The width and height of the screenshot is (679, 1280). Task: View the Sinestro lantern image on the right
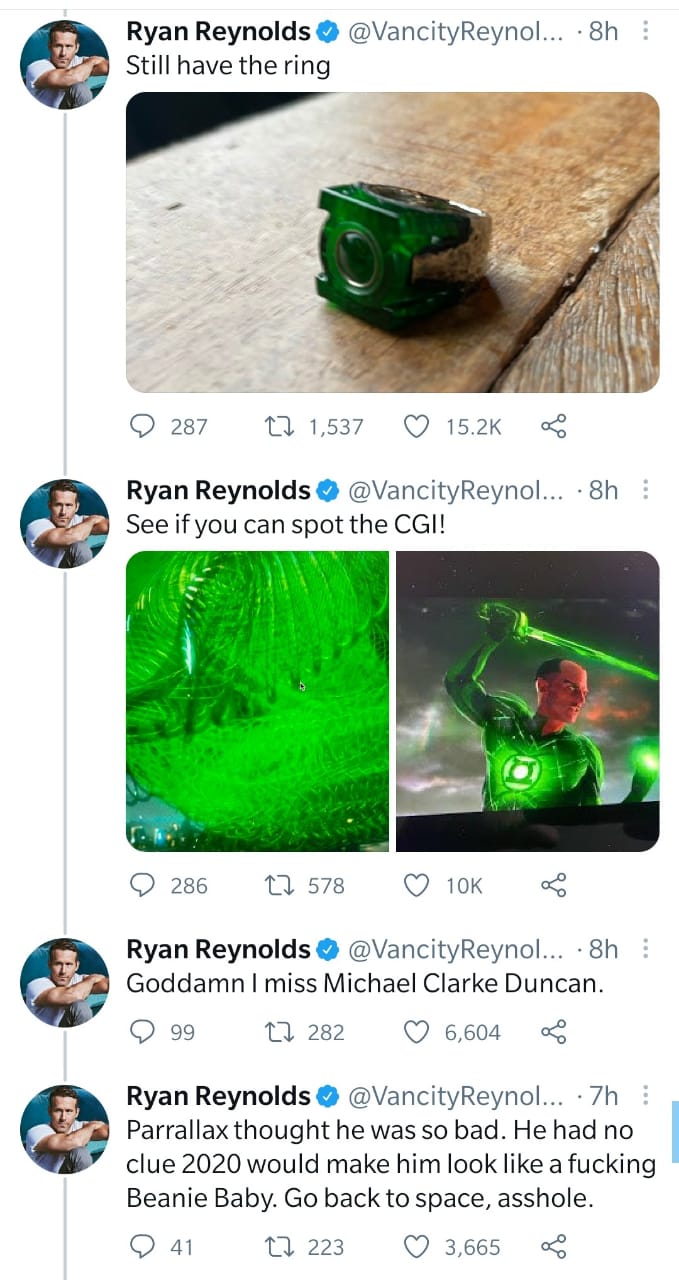528,701
